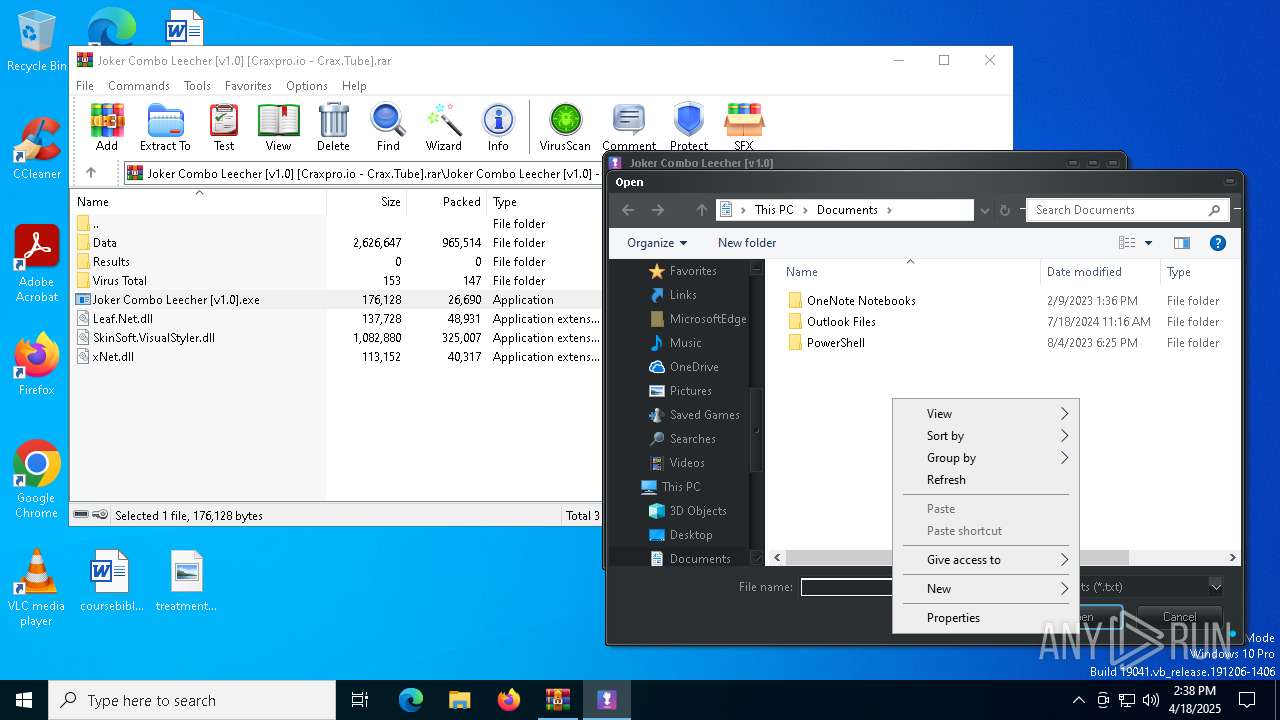Open Firefox desktop shortcut

tap(36, 364)
